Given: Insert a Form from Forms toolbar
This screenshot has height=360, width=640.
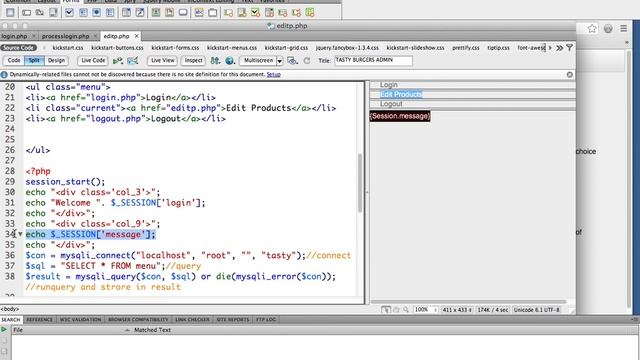Looking at the screenshot, I should coord(10,13).
